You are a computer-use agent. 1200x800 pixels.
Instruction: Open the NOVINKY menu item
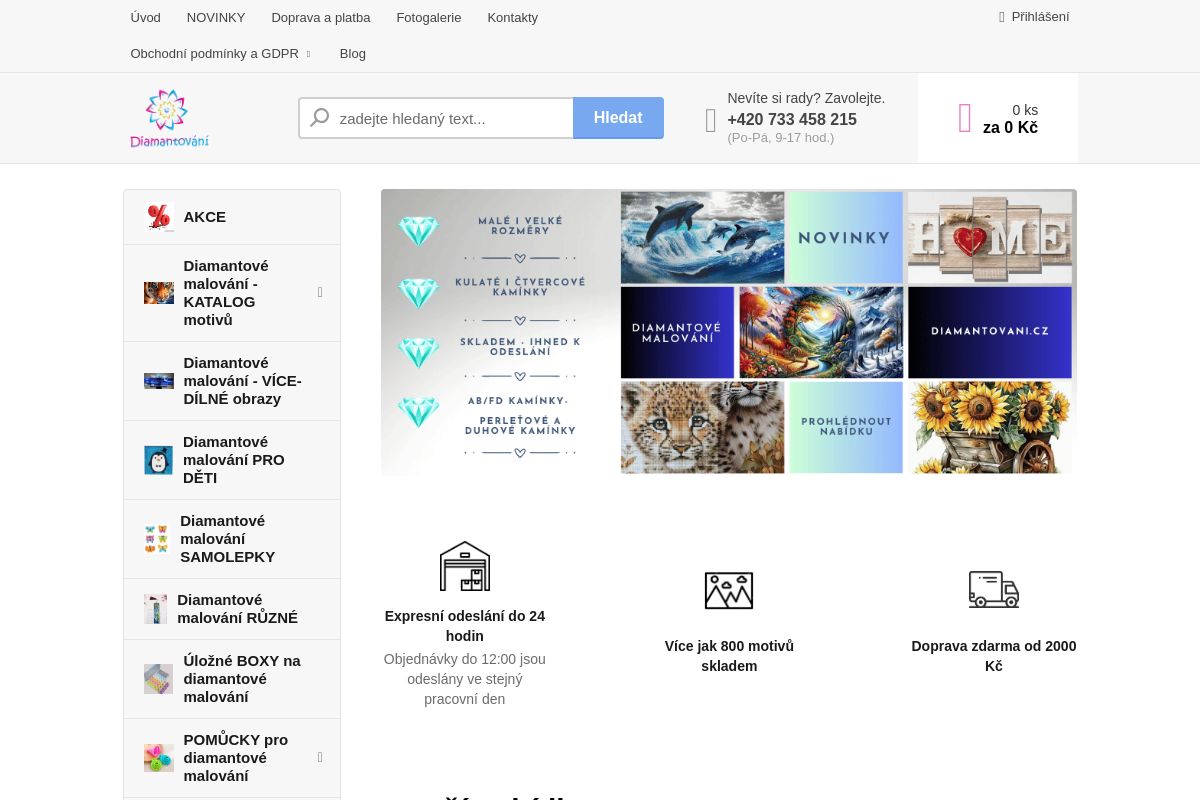coord(216,18)
